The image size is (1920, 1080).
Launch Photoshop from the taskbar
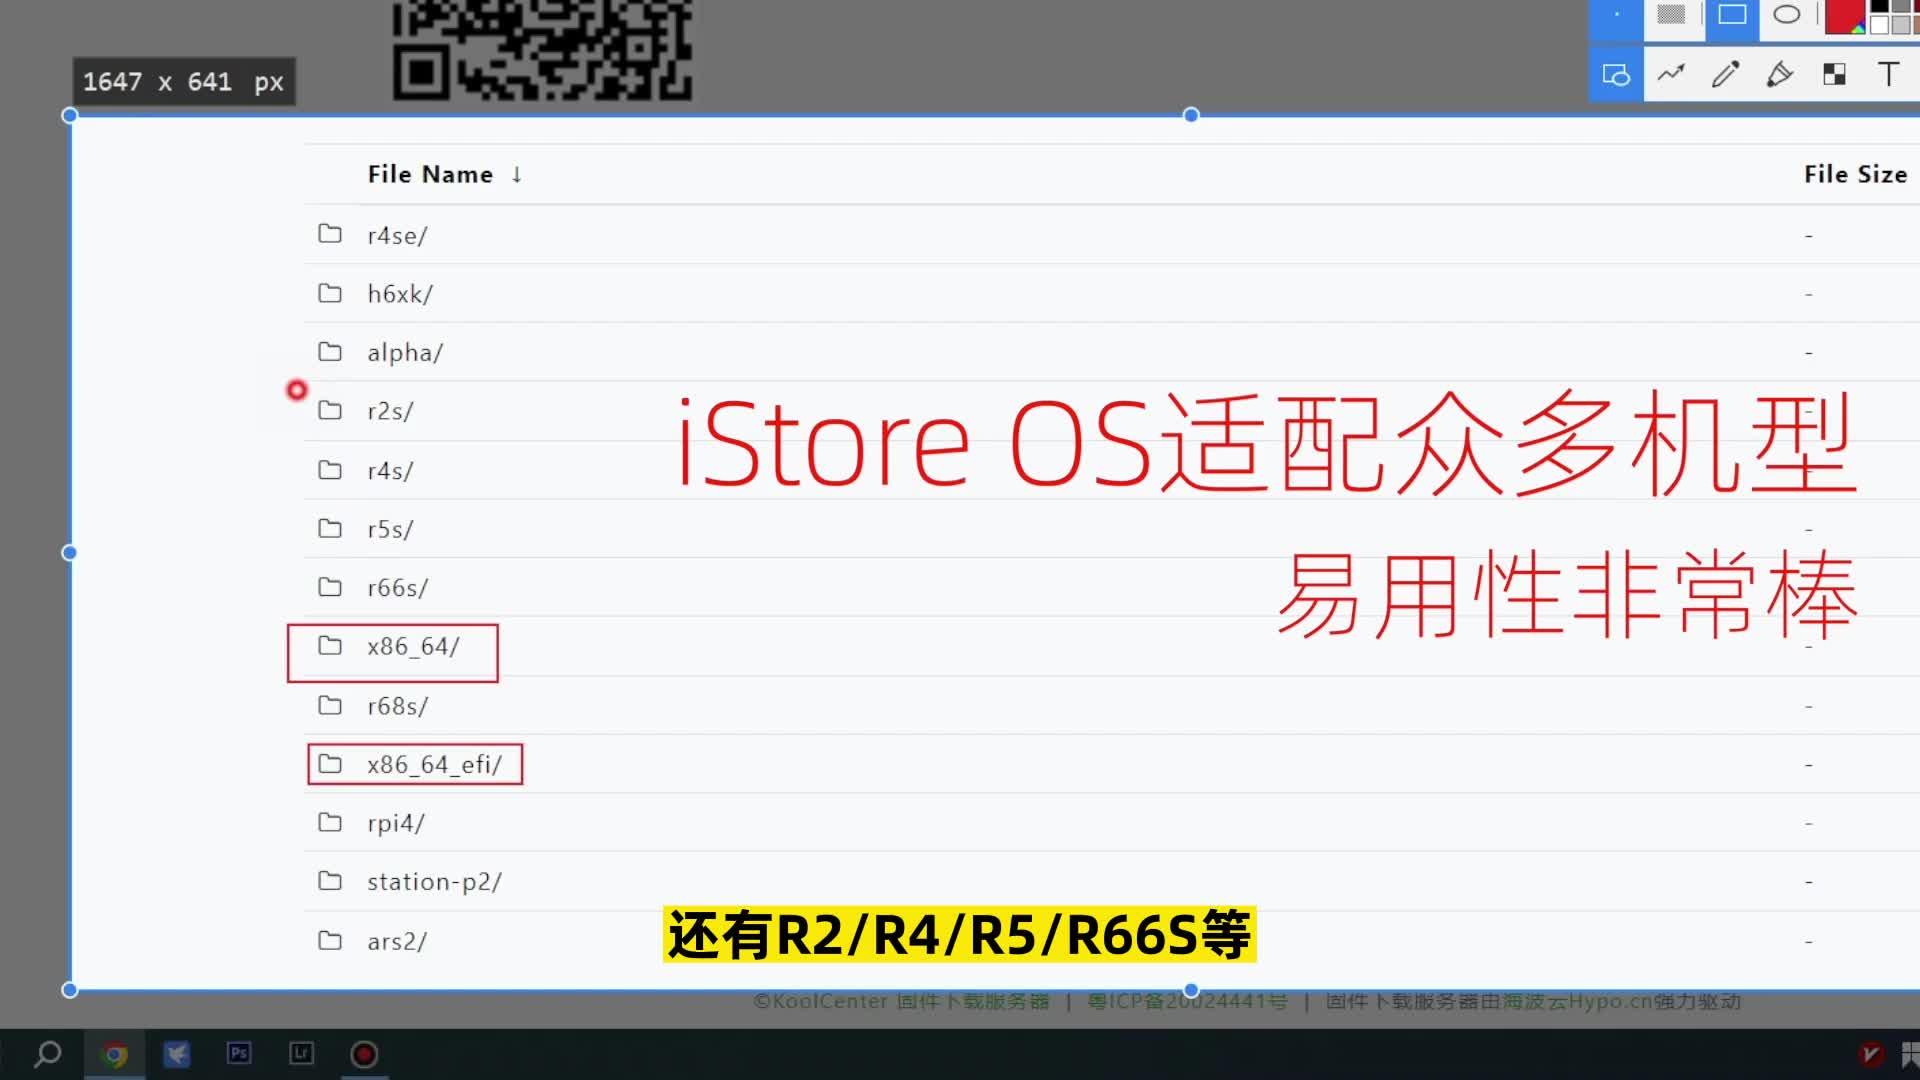[239, 1054]
